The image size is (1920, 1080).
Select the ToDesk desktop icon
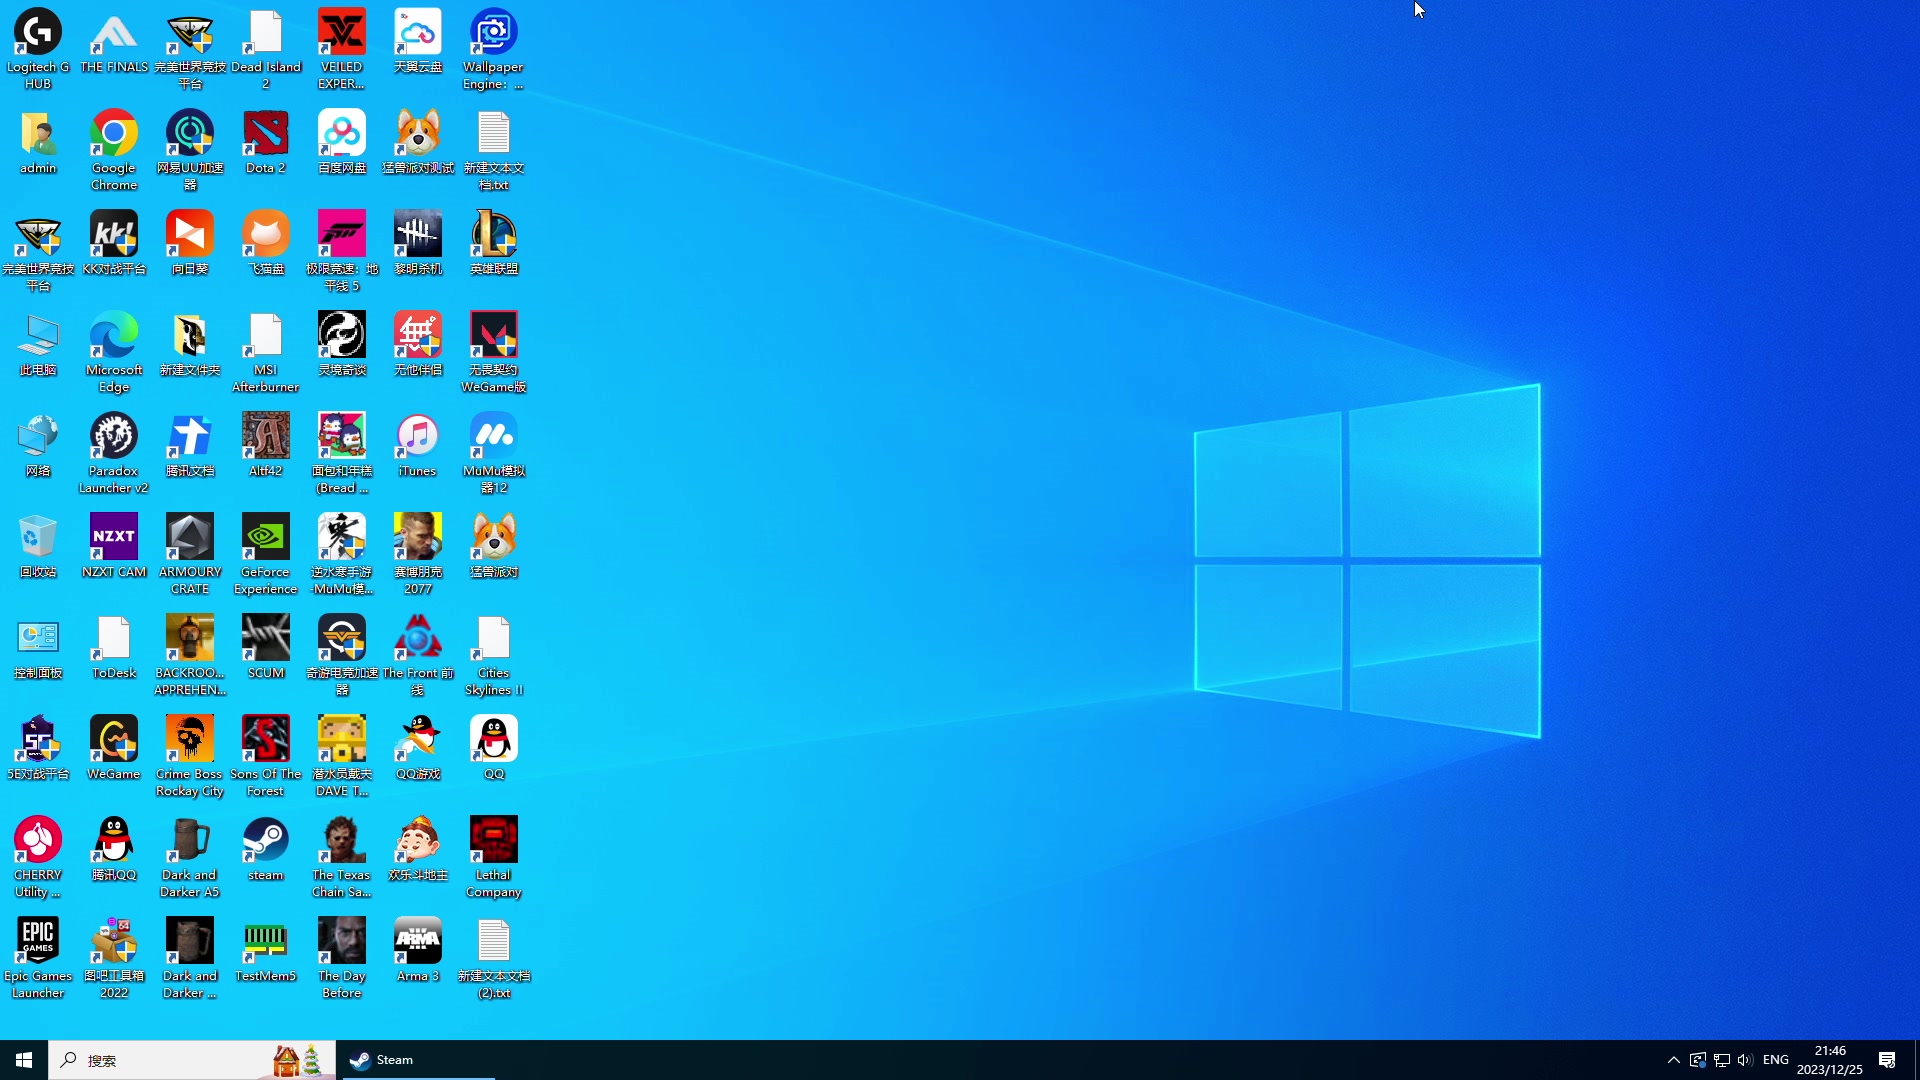[x=114, y=646]
